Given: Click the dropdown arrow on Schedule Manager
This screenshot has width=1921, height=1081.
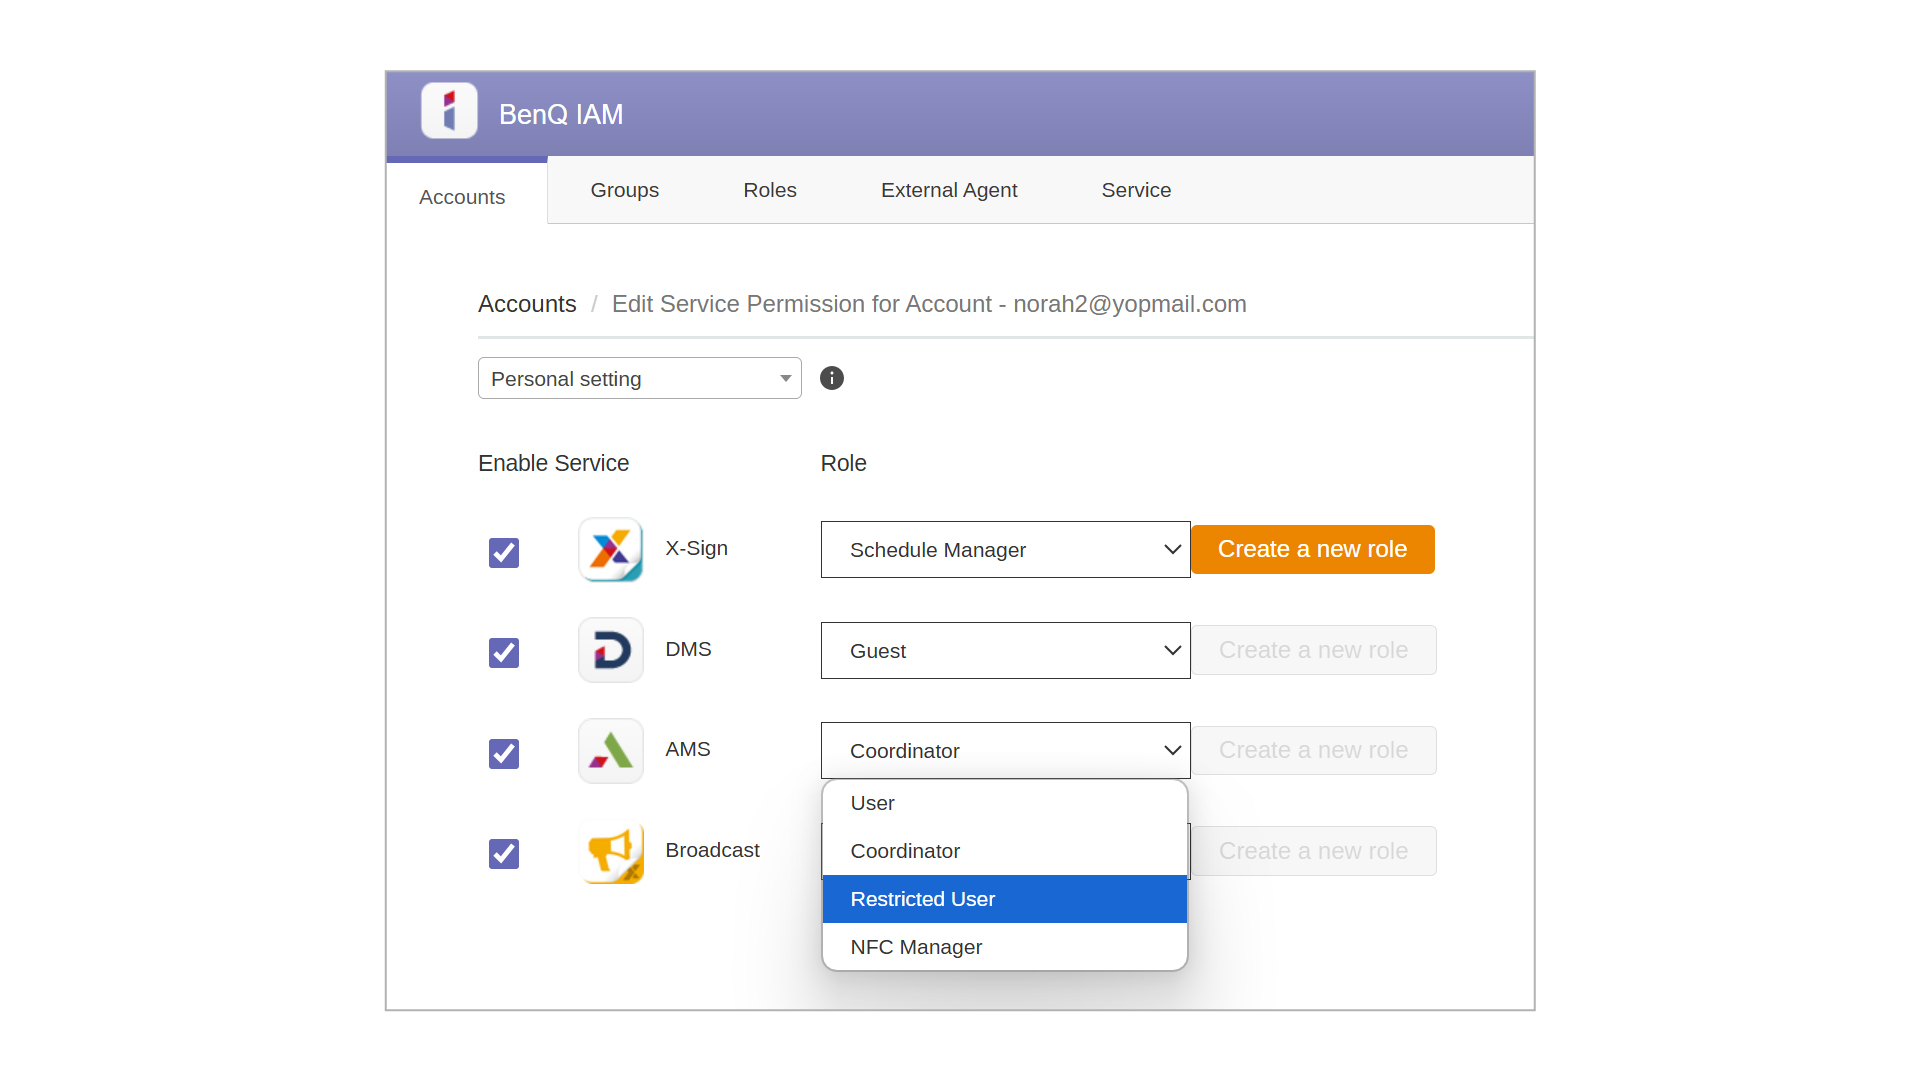Looking at the screenshot, I should click(x=1171, y=549).
